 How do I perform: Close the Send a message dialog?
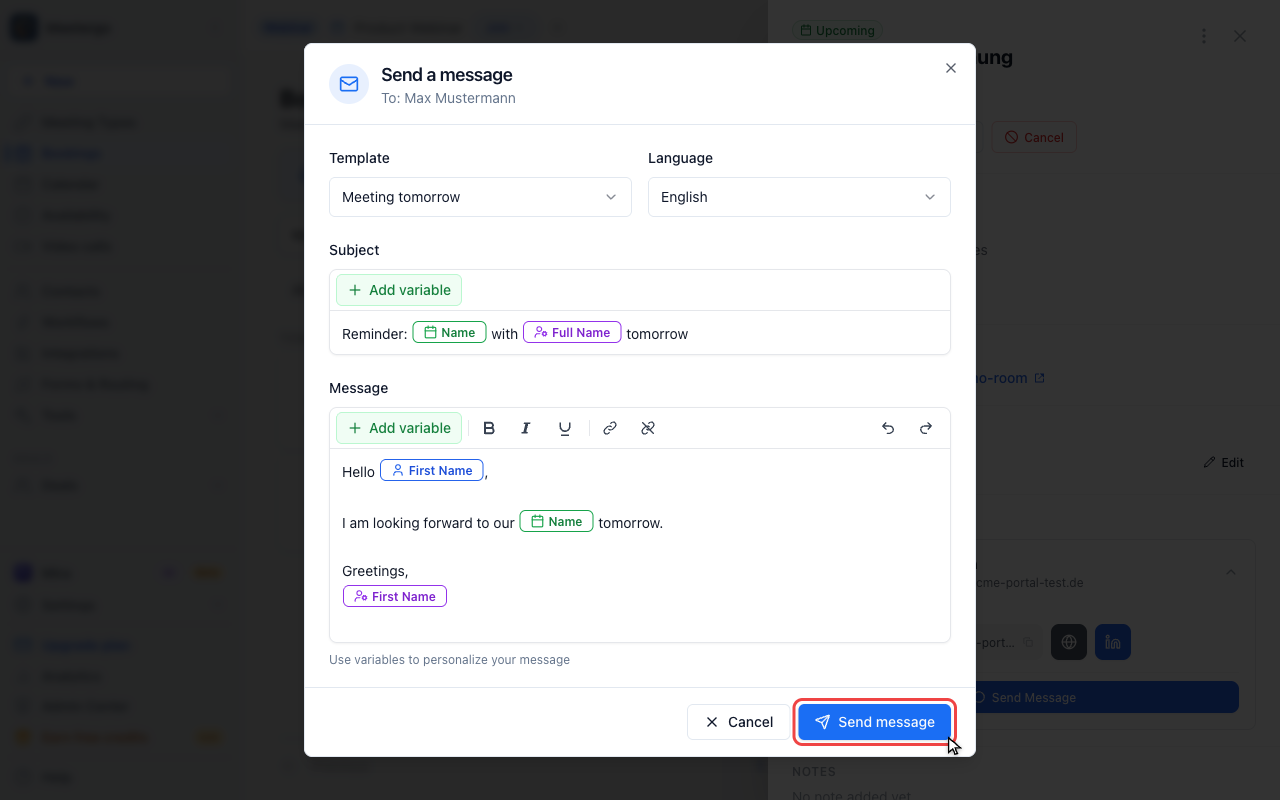tap(951, 68)
